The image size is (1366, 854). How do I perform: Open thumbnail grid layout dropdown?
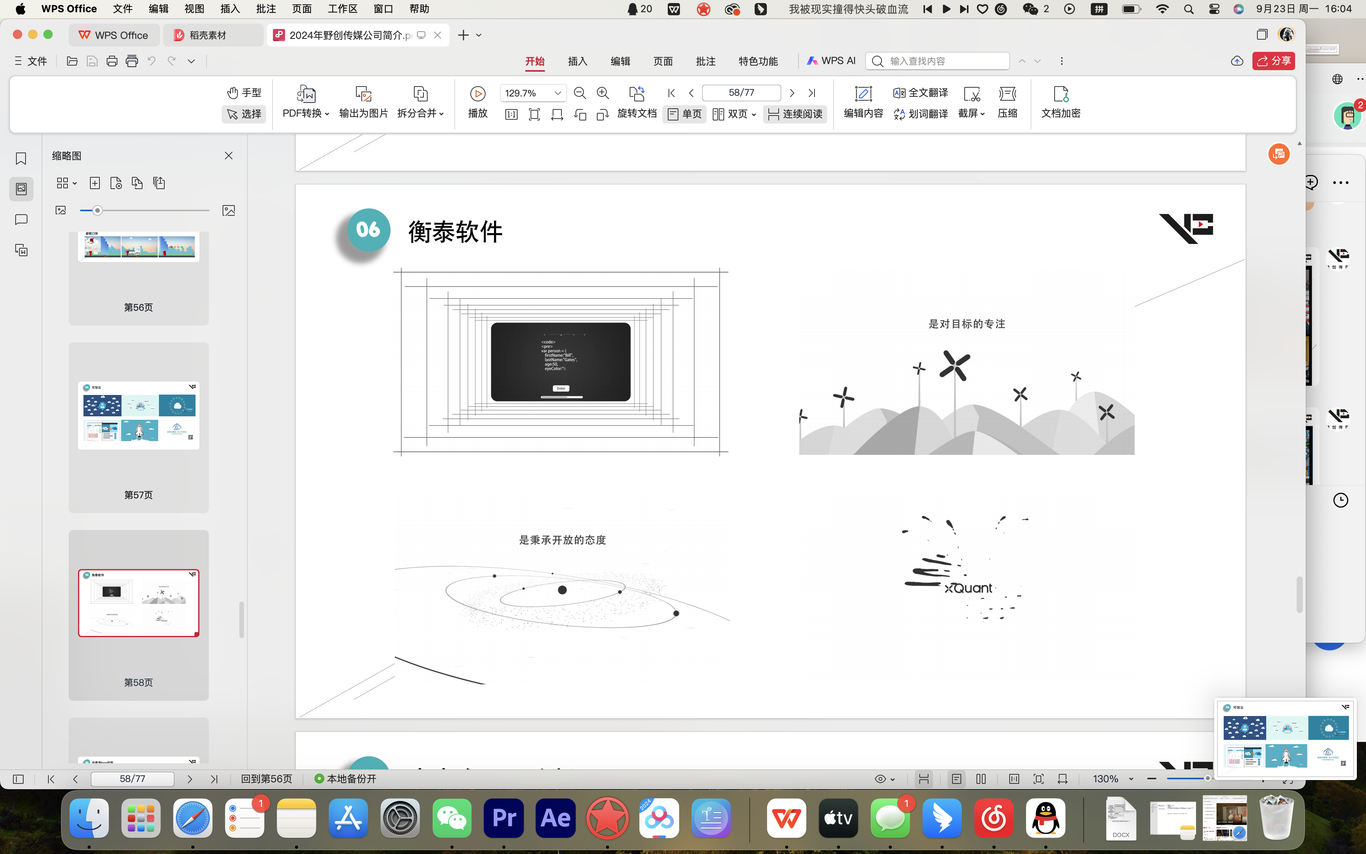(x=66, y=183)
